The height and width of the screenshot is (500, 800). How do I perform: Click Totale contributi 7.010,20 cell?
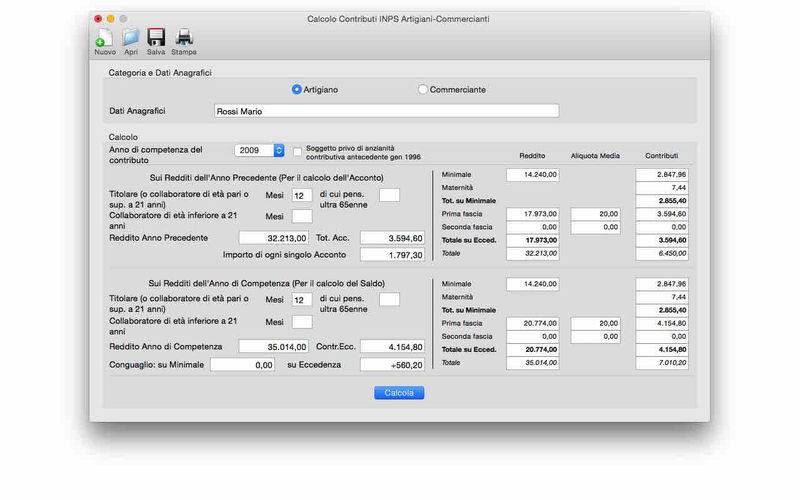pyautogui.click(x=662, y=363)
